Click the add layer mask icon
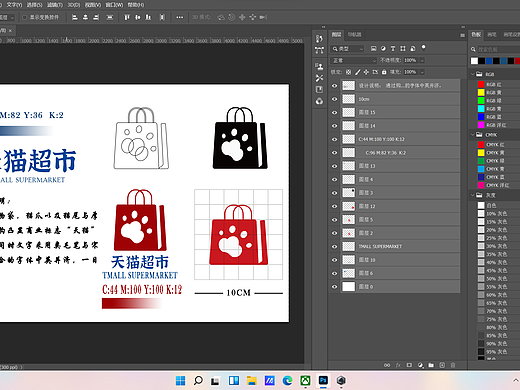The width and height of the screenshot is (520, 390). (409, 365)
